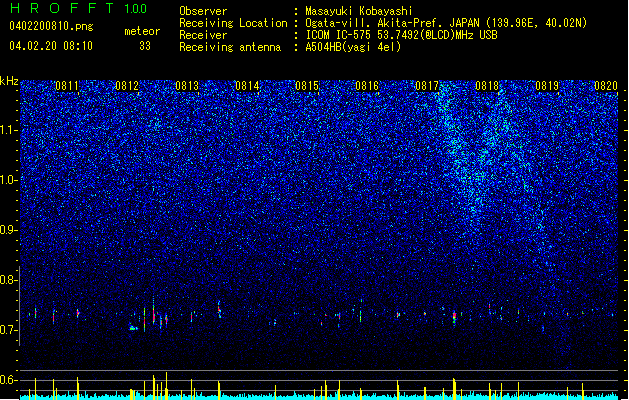Click the HROFFT title text
The width and height of the screenshot is (629, 400).
(x=62, y=8)
